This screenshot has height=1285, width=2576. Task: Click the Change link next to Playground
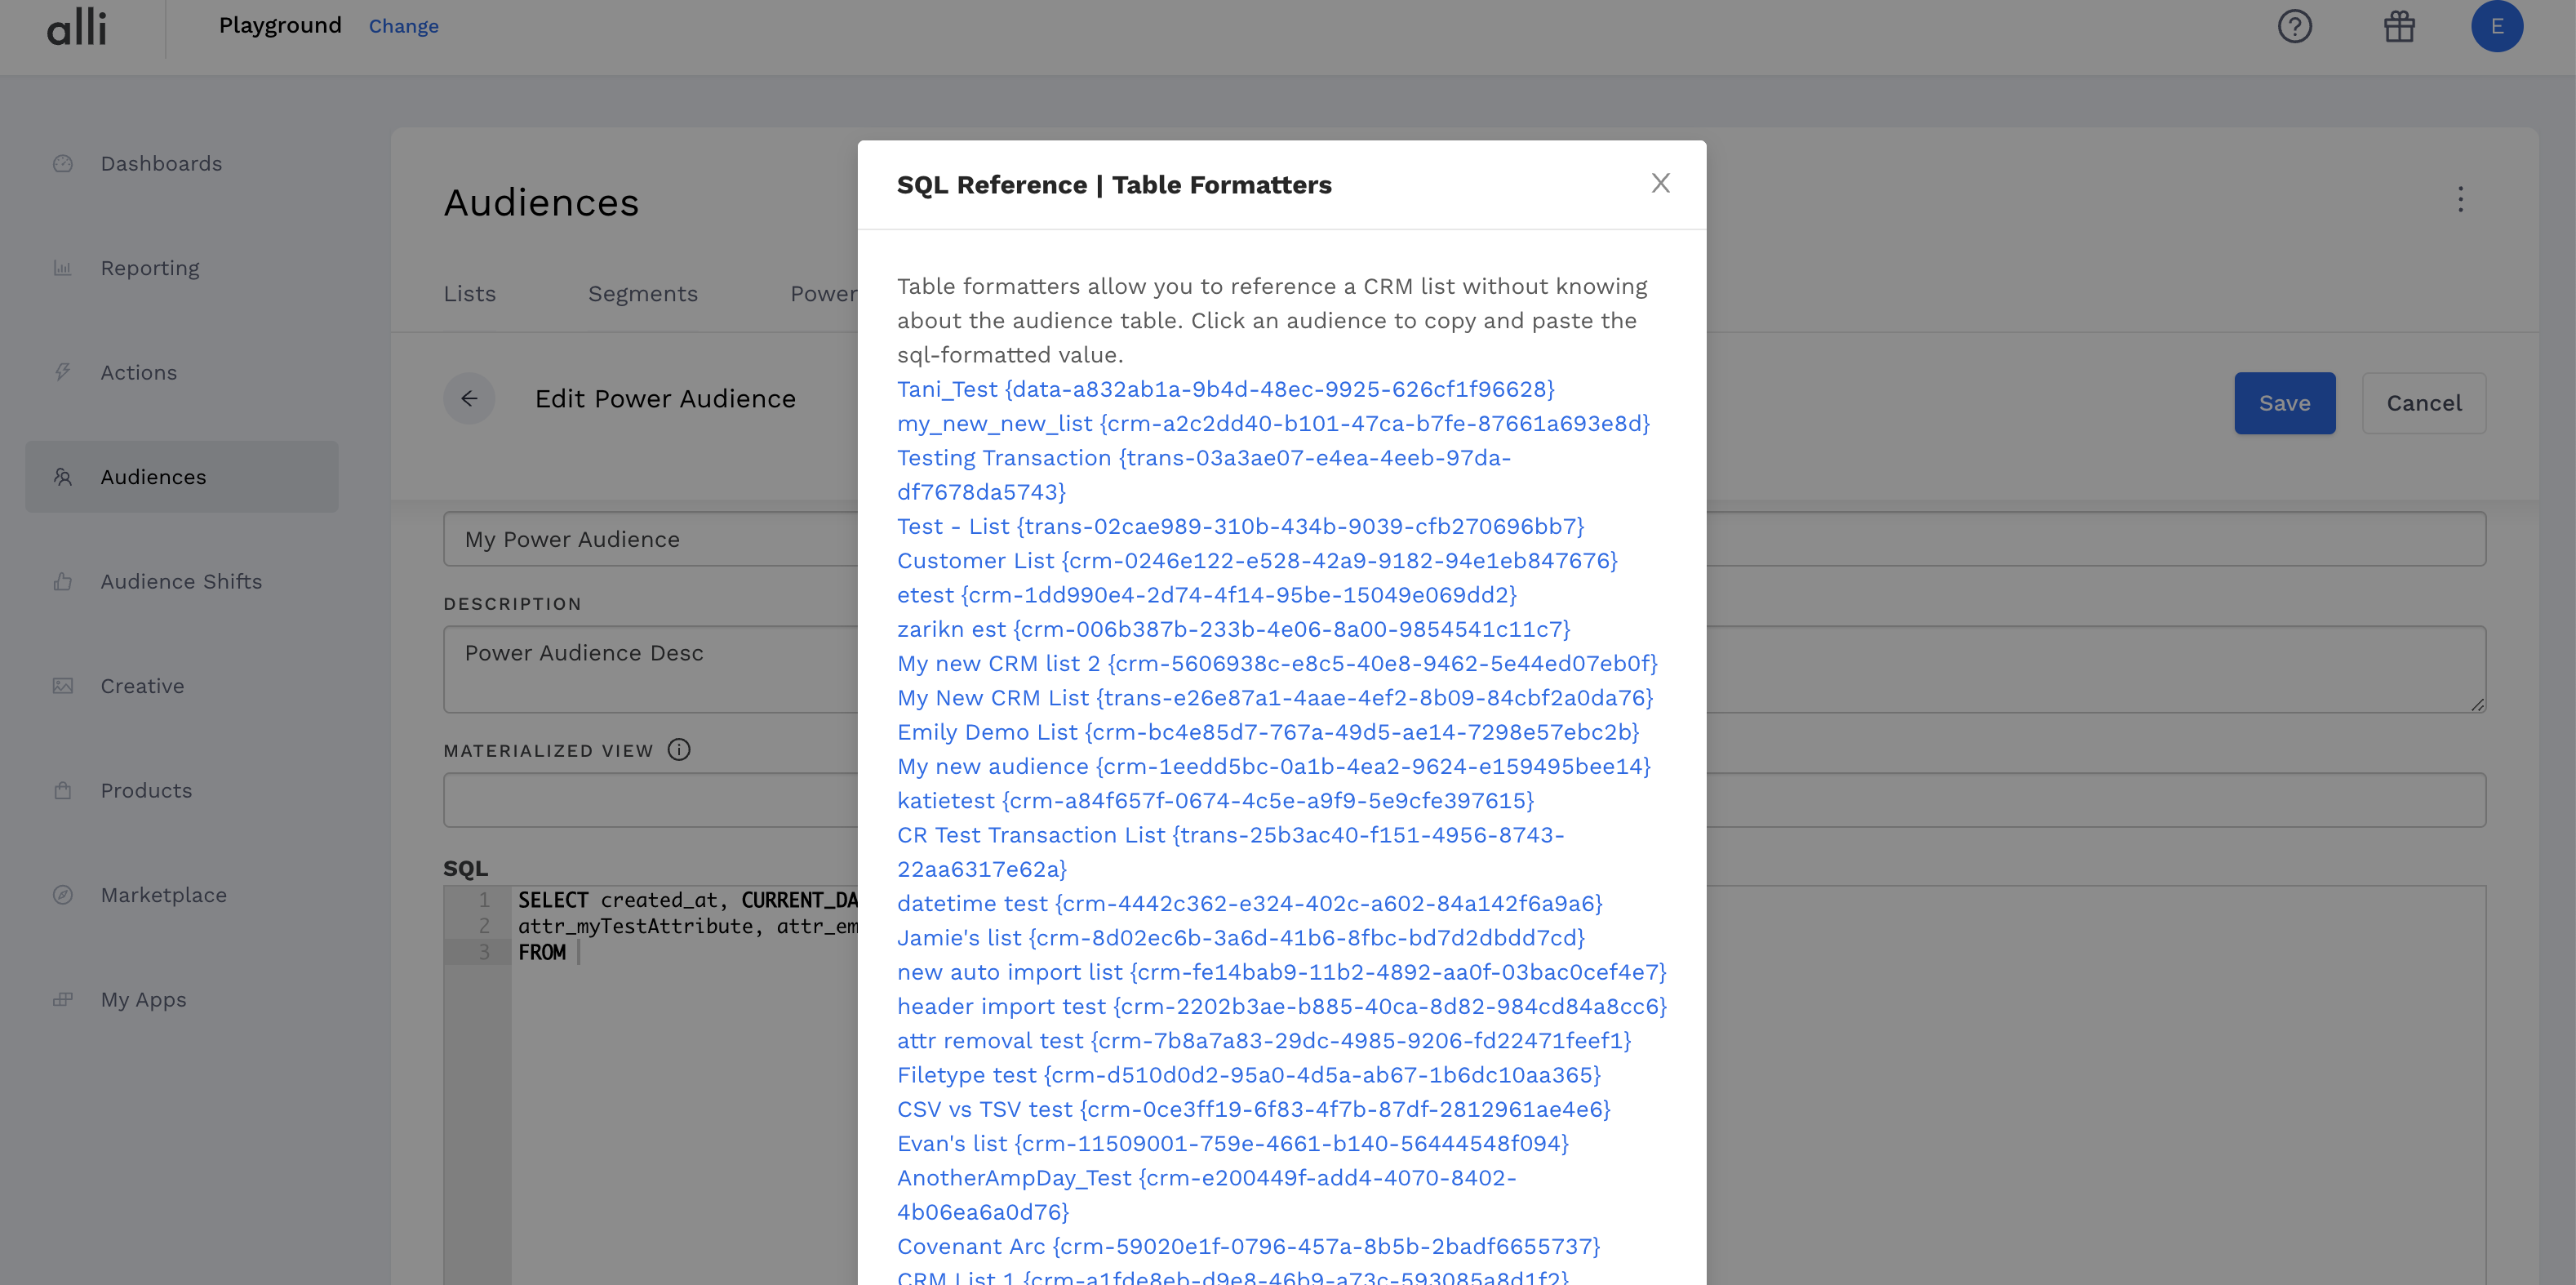coord(403,25)
